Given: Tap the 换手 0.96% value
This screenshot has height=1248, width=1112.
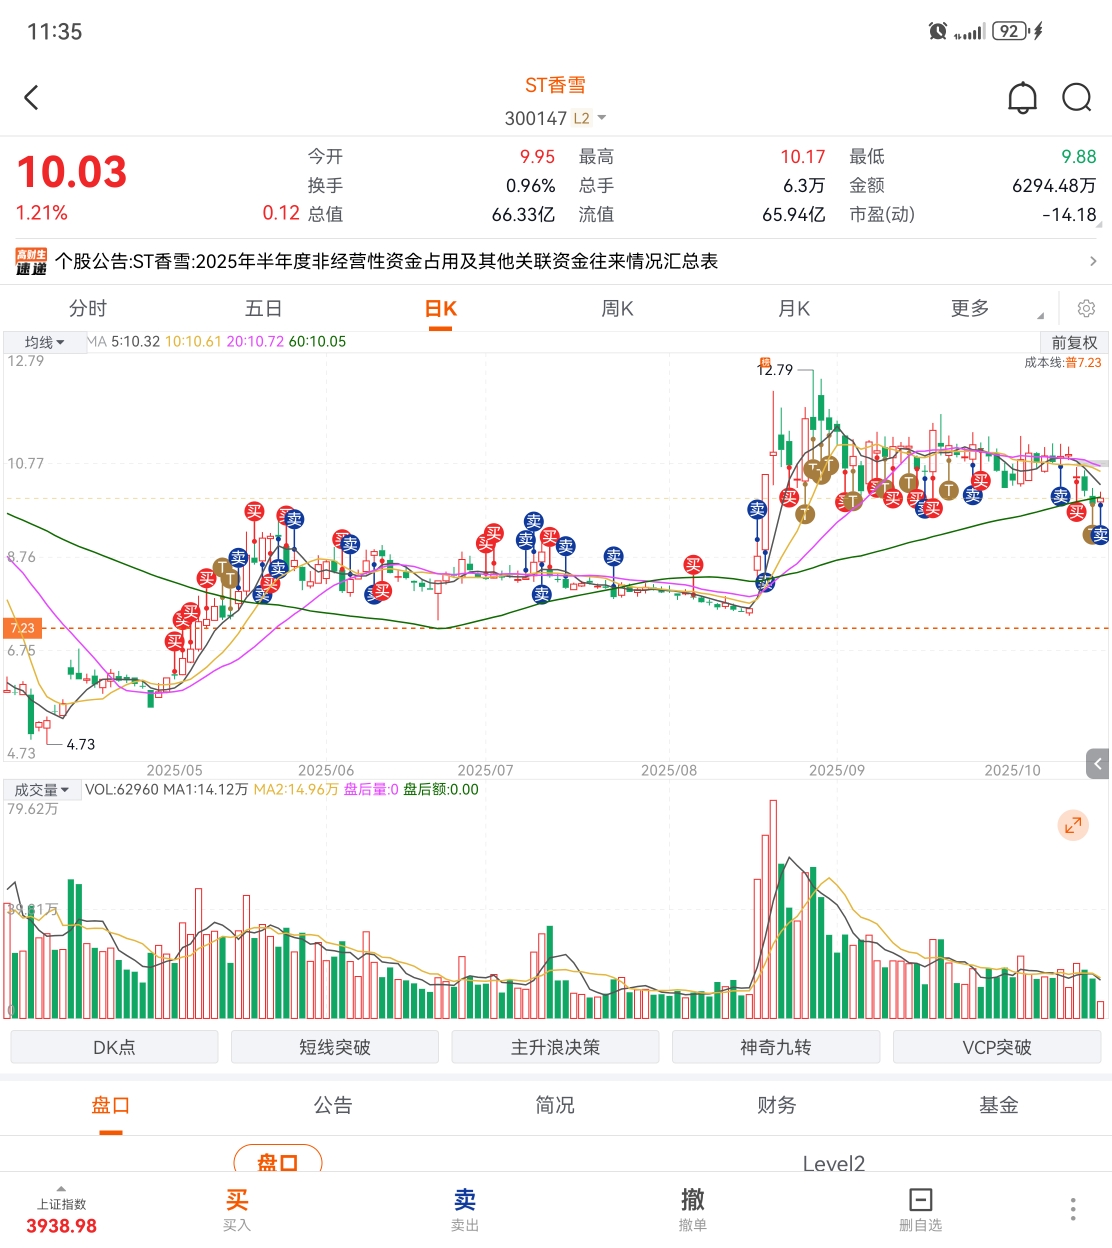Looking at the screenshot, I should pyautogui.click(x=530, y=185).
